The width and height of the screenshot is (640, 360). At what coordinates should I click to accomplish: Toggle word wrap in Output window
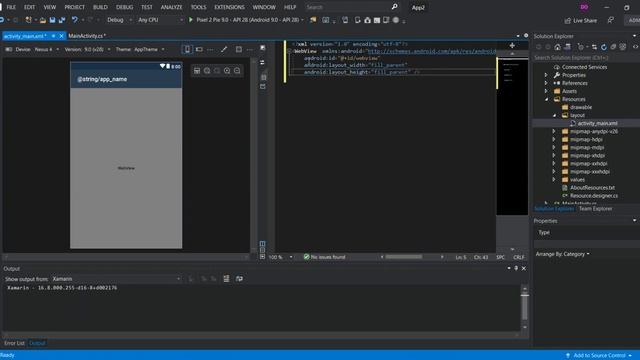tap(239, 279)
